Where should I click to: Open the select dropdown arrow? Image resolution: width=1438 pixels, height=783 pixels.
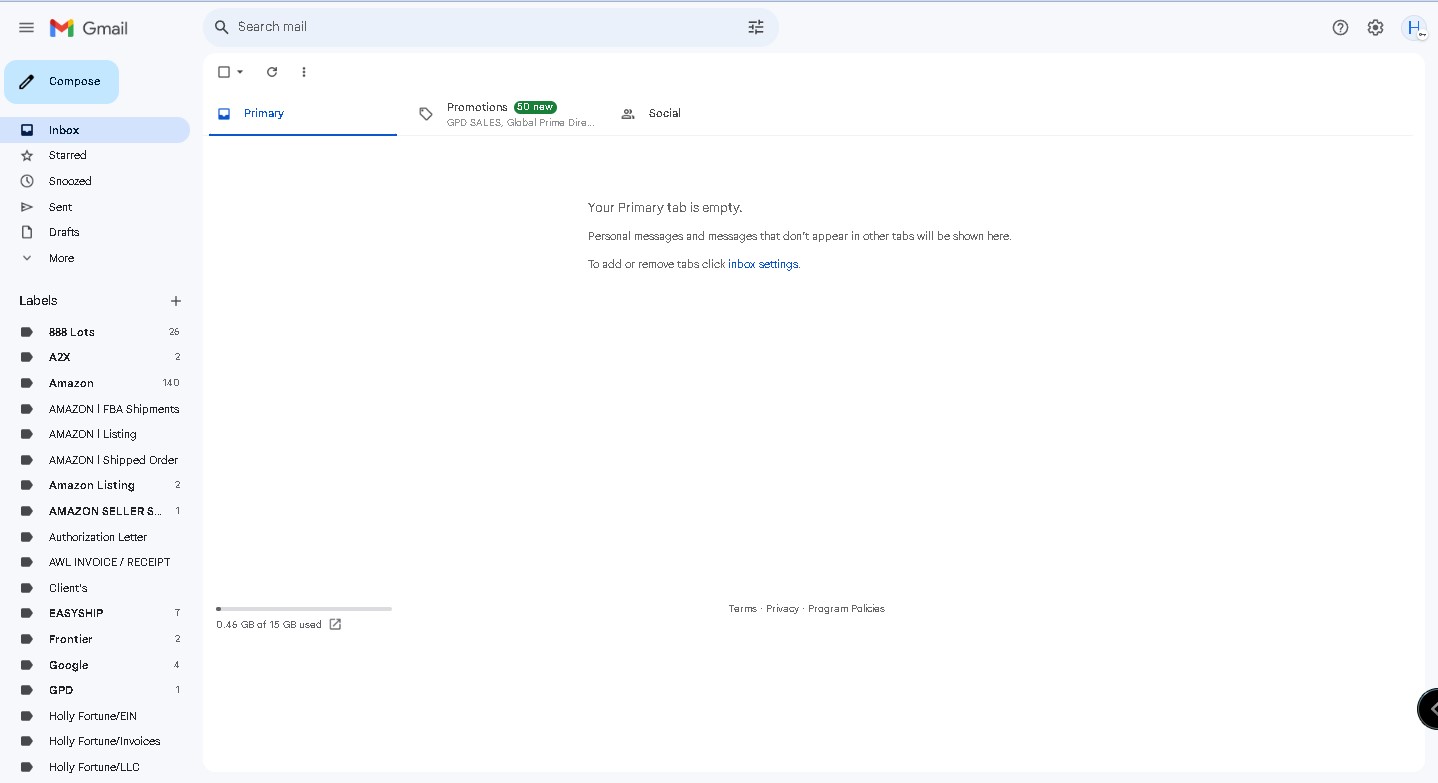tap(240, 72)
